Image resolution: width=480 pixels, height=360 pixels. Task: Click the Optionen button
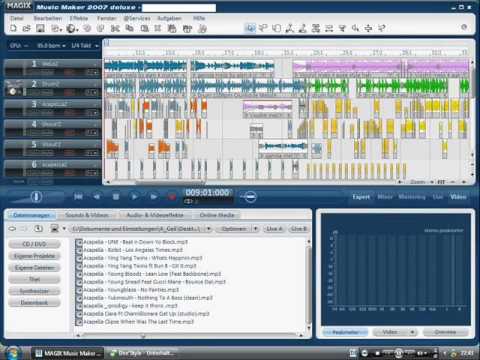pyautogui.click(x=234, y=229)
